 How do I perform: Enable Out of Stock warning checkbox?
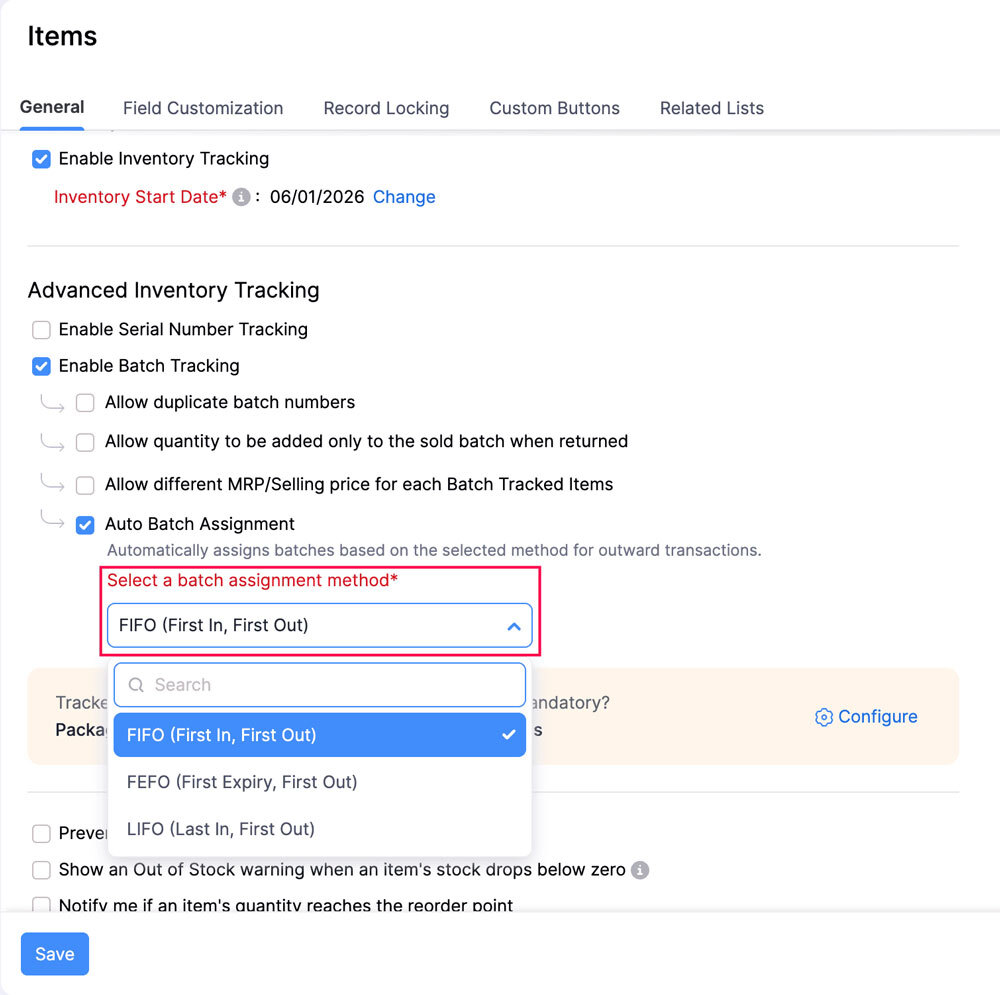click(41, 870)
